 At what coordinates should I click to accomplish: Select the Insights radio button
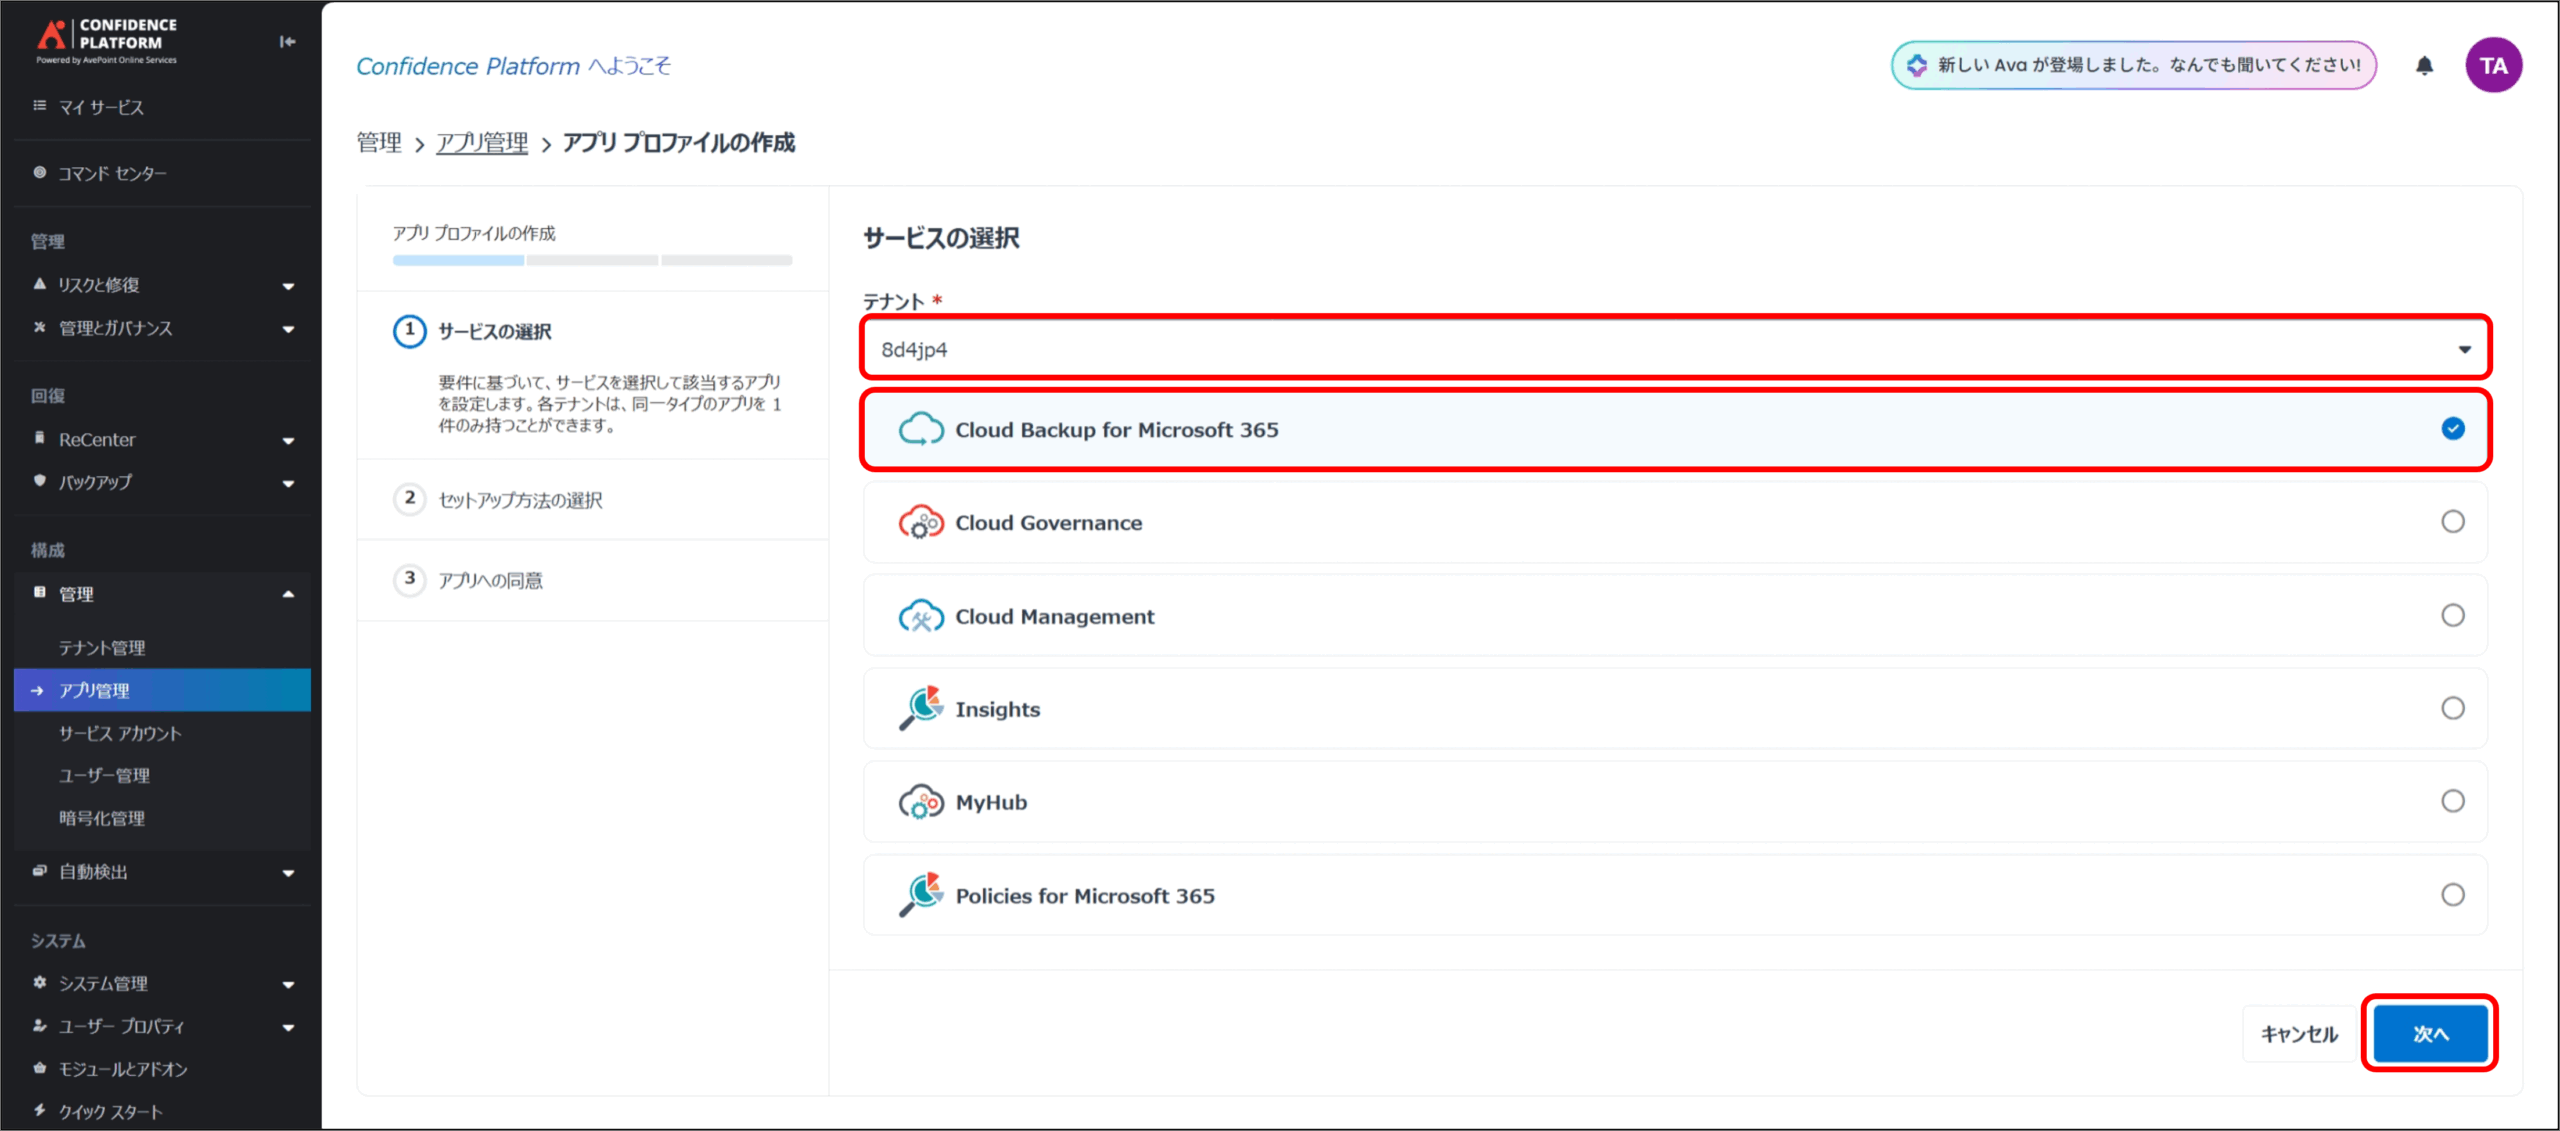coord(2452,708)
